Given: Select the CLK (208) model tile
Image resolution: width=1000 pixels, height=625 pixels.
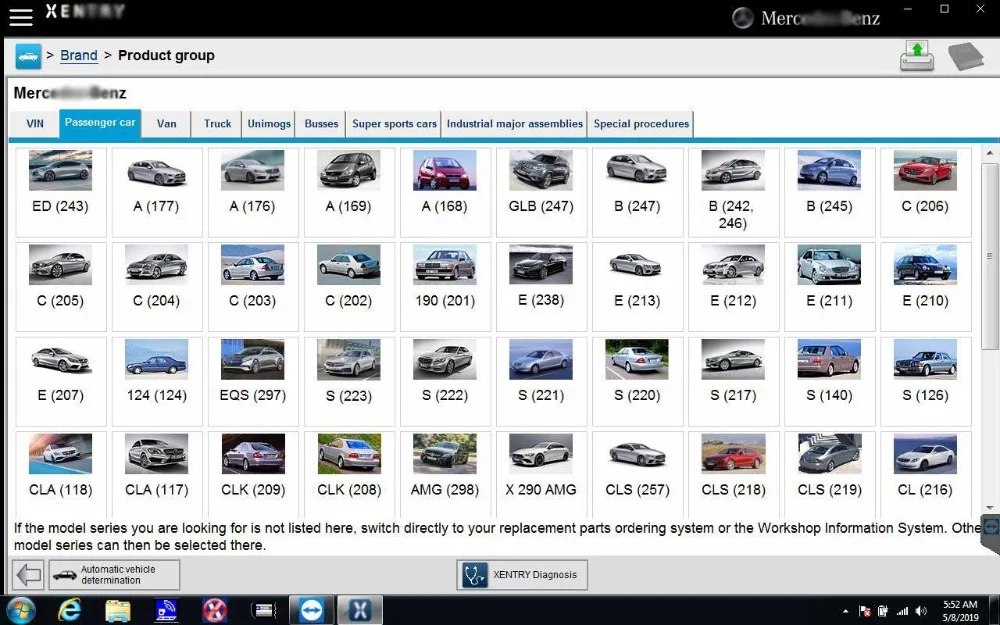Looking at the screenshot, I should [349, 474].
